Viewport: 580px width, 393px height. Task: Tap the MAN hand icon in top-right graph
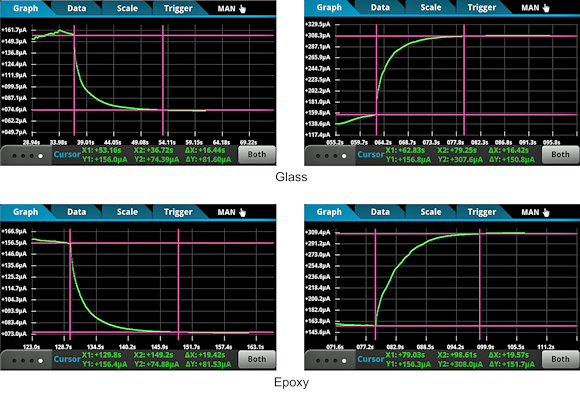pos(546,8)
